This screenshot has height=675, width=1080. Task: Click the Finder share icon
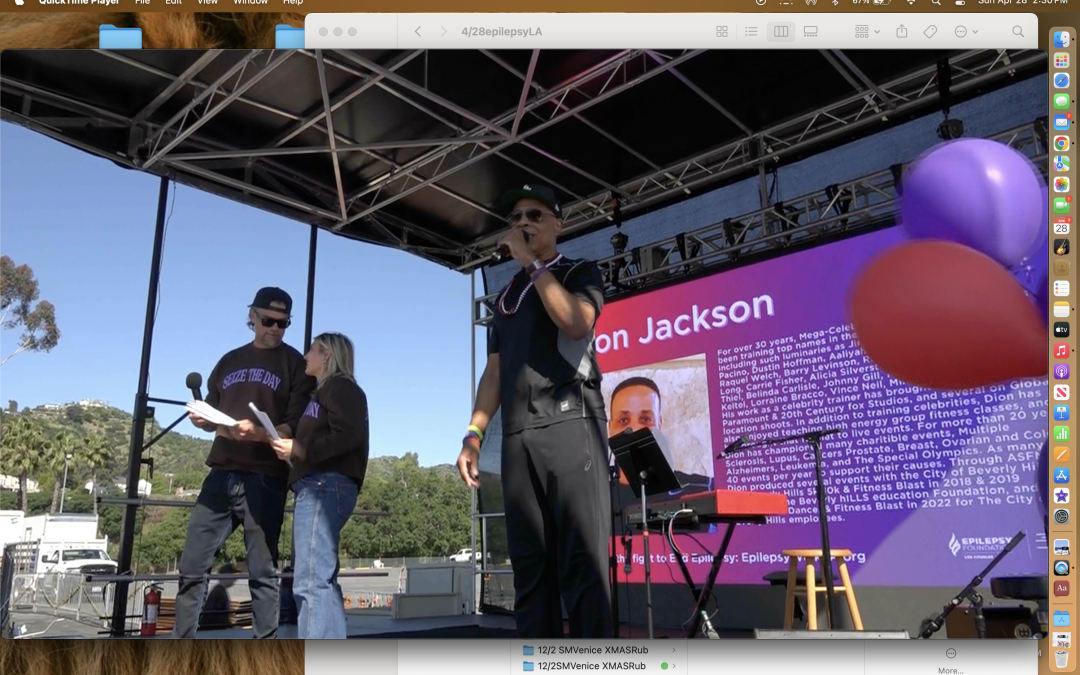pos(902,32)
